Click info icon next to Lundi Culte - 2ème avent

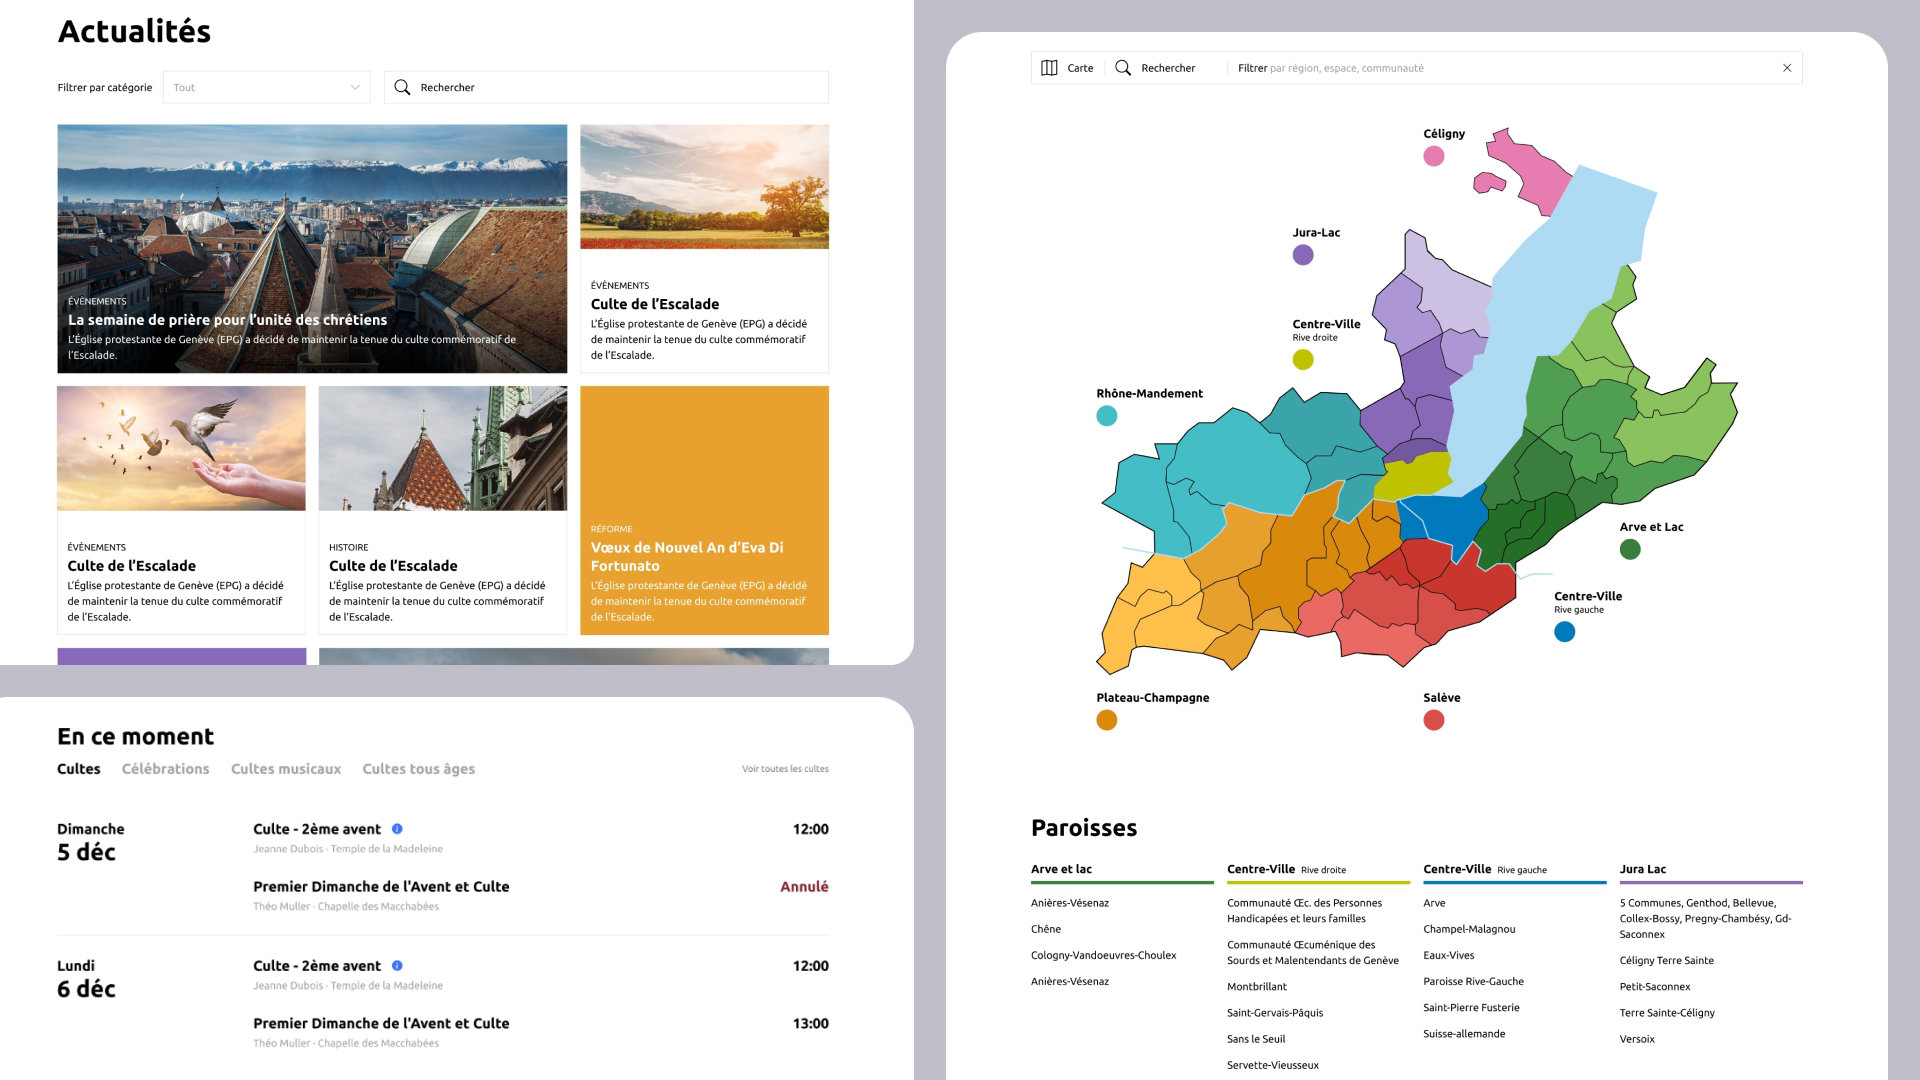[397, 966]
